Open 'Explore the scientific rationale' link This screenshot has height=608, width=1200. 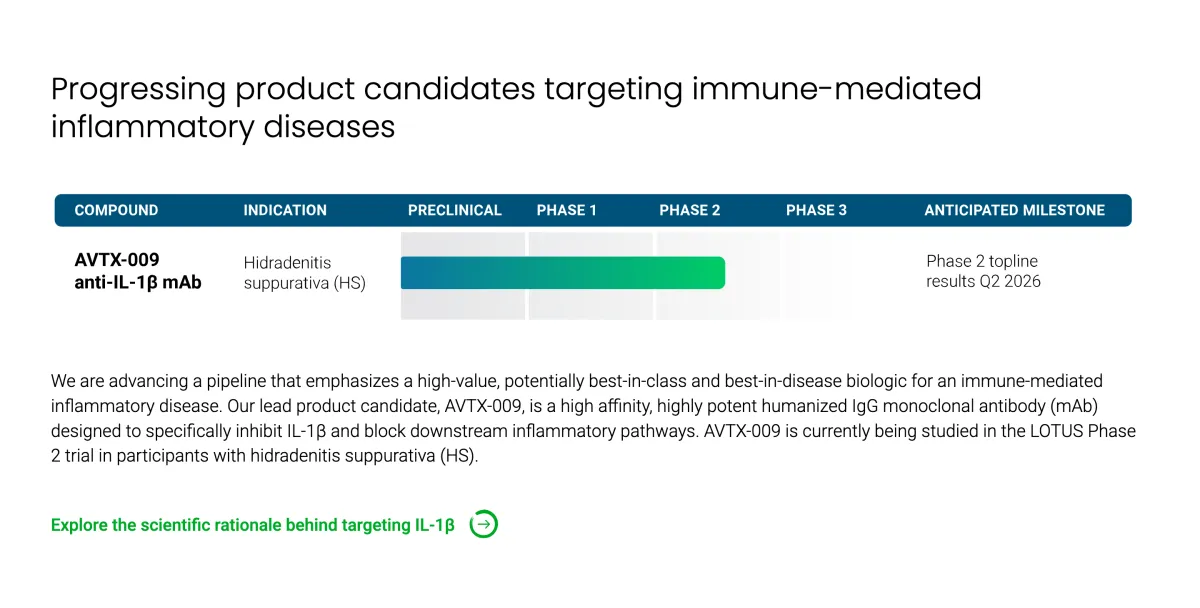252,525
